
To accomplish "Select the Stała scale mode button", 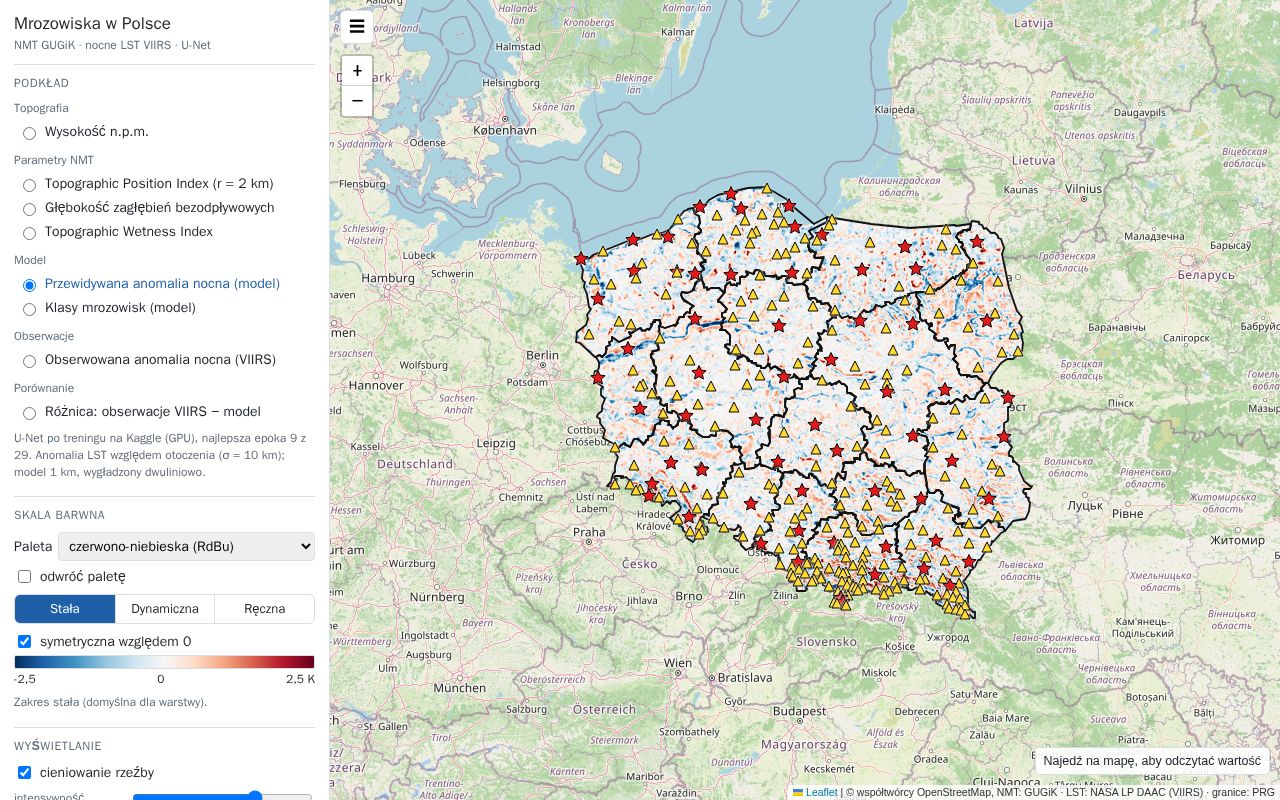I will 65,609.
